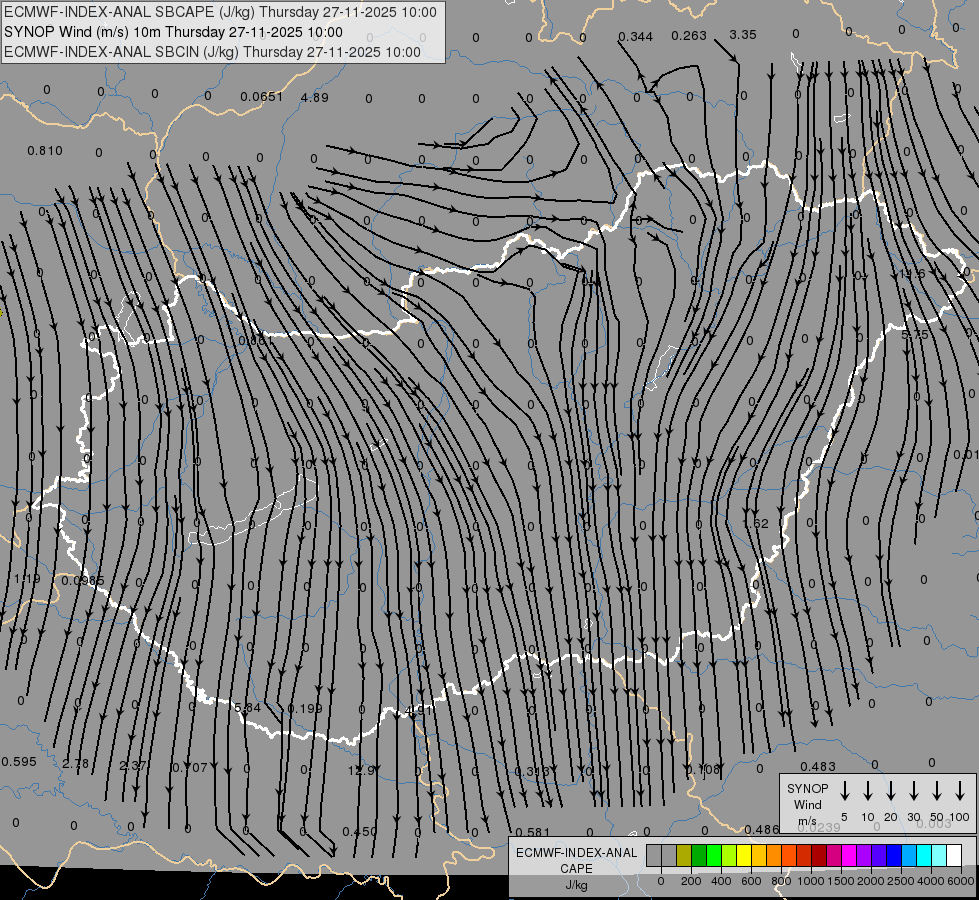979x900 pixels.
Task: Click the 'SYNOP' label in wind legend
Action: (807, 788)
